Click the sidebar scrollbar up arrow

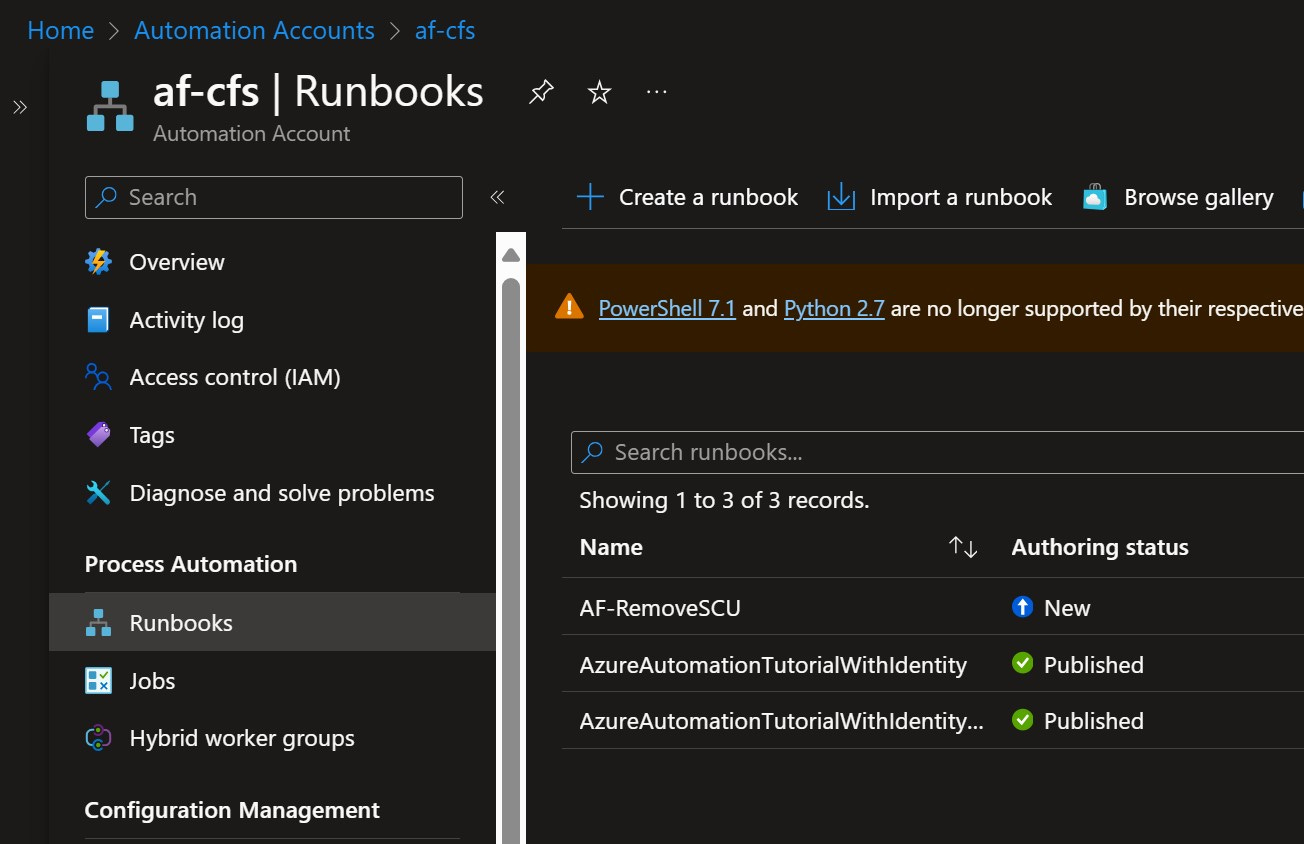(511, 256)
